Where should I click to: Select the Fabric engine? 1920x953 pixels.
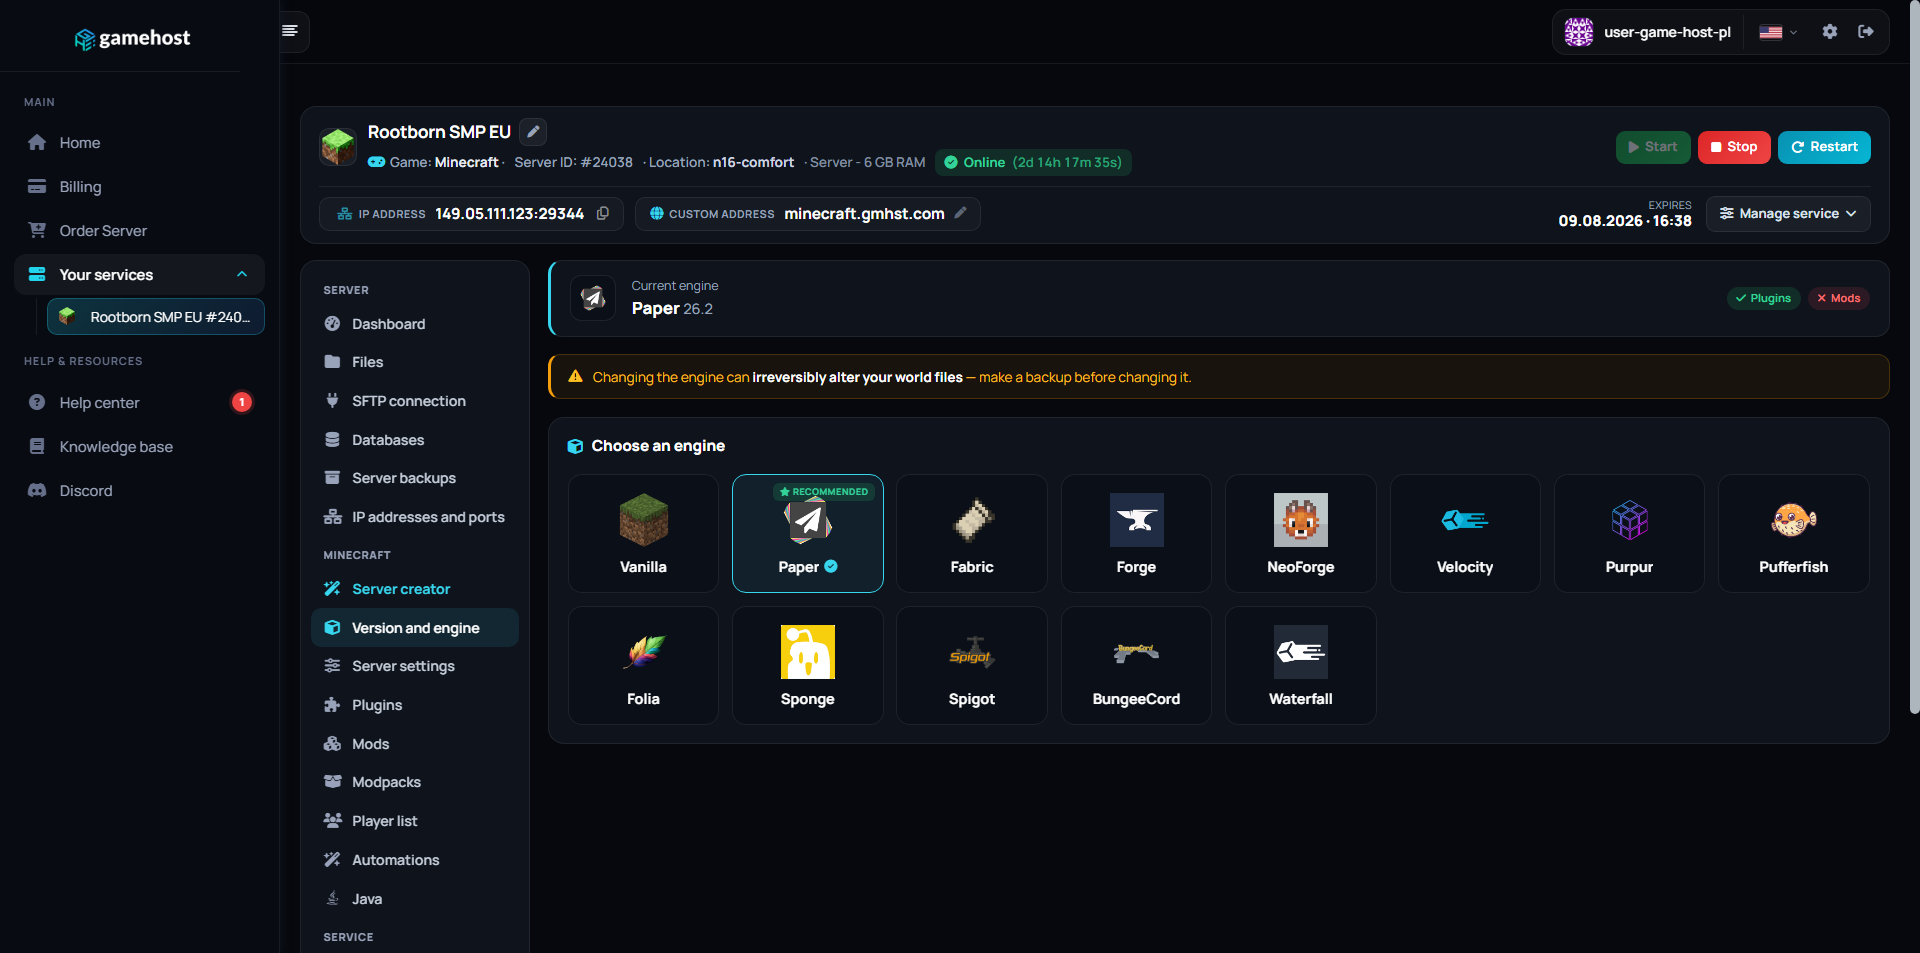tap(972, 533)
